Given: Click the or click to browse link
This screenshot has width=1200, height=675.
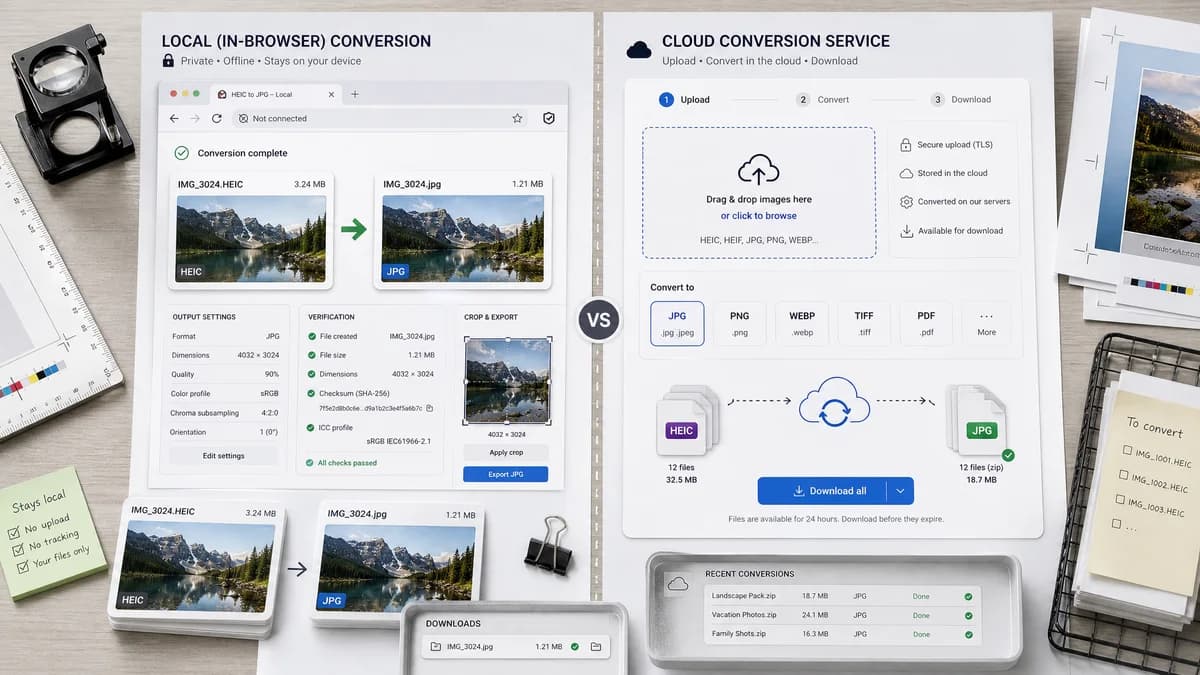Looking at the screenshot, I should [759, 216].
